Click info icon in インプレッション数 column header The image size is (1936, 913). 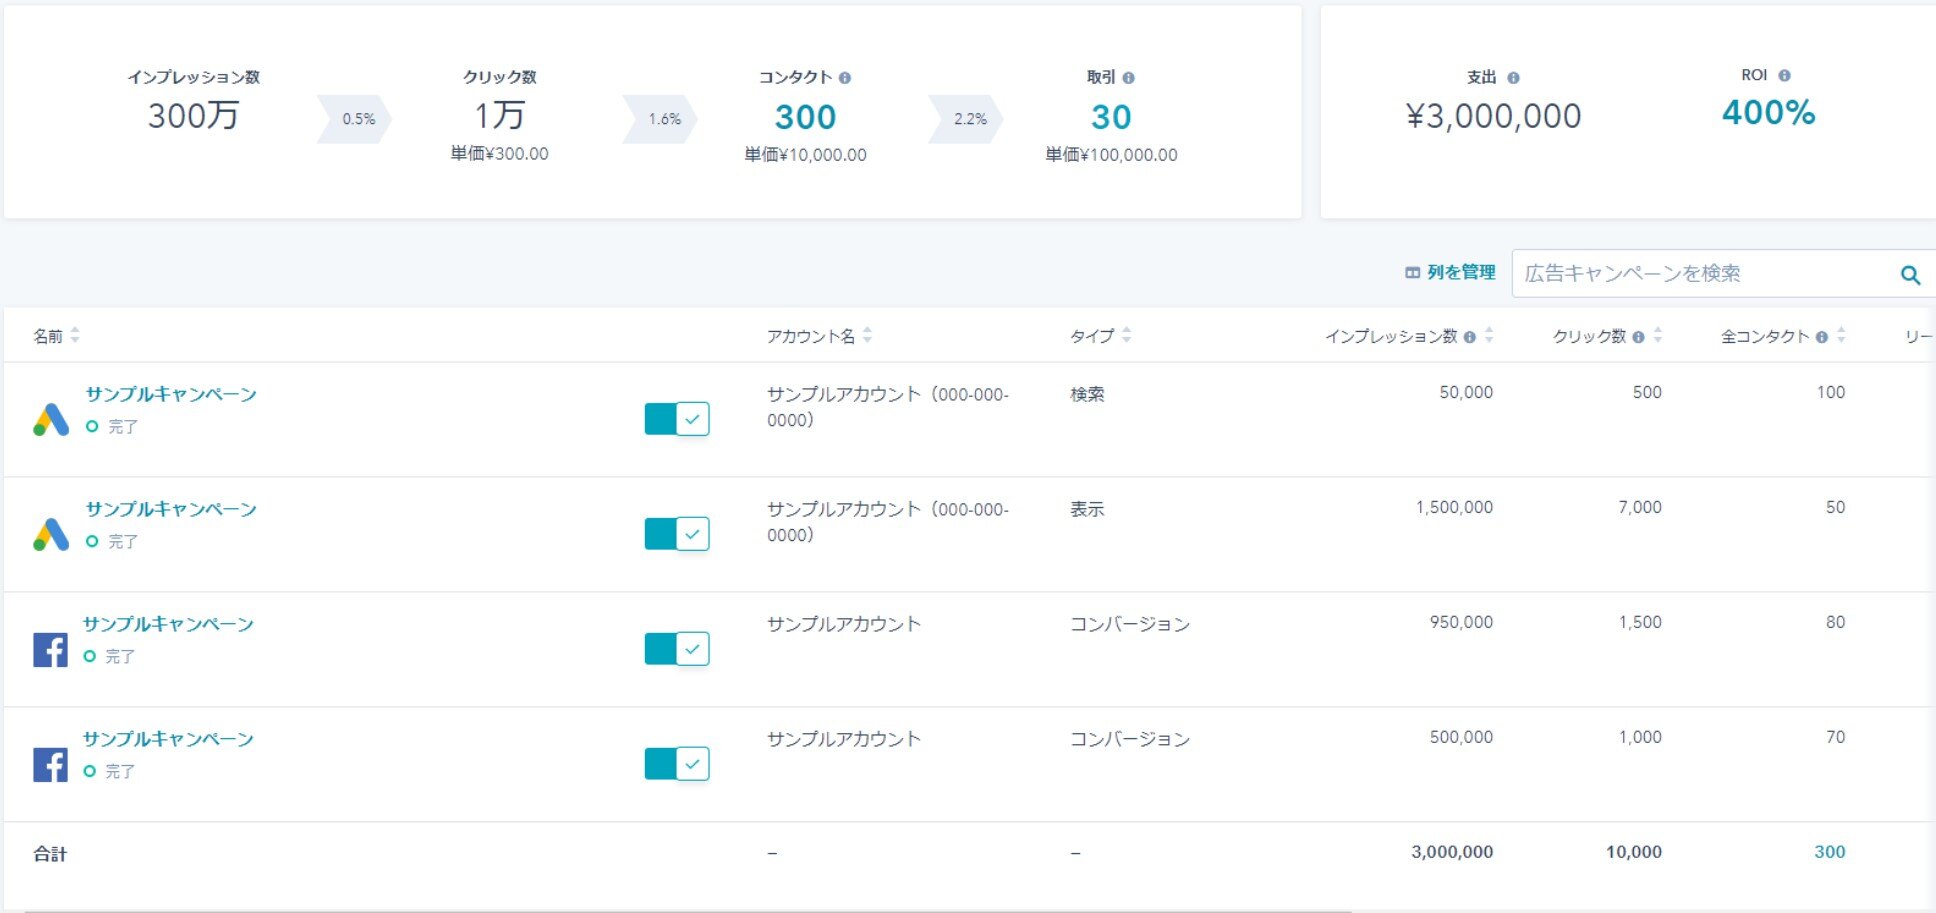(x=1469, y=337)
